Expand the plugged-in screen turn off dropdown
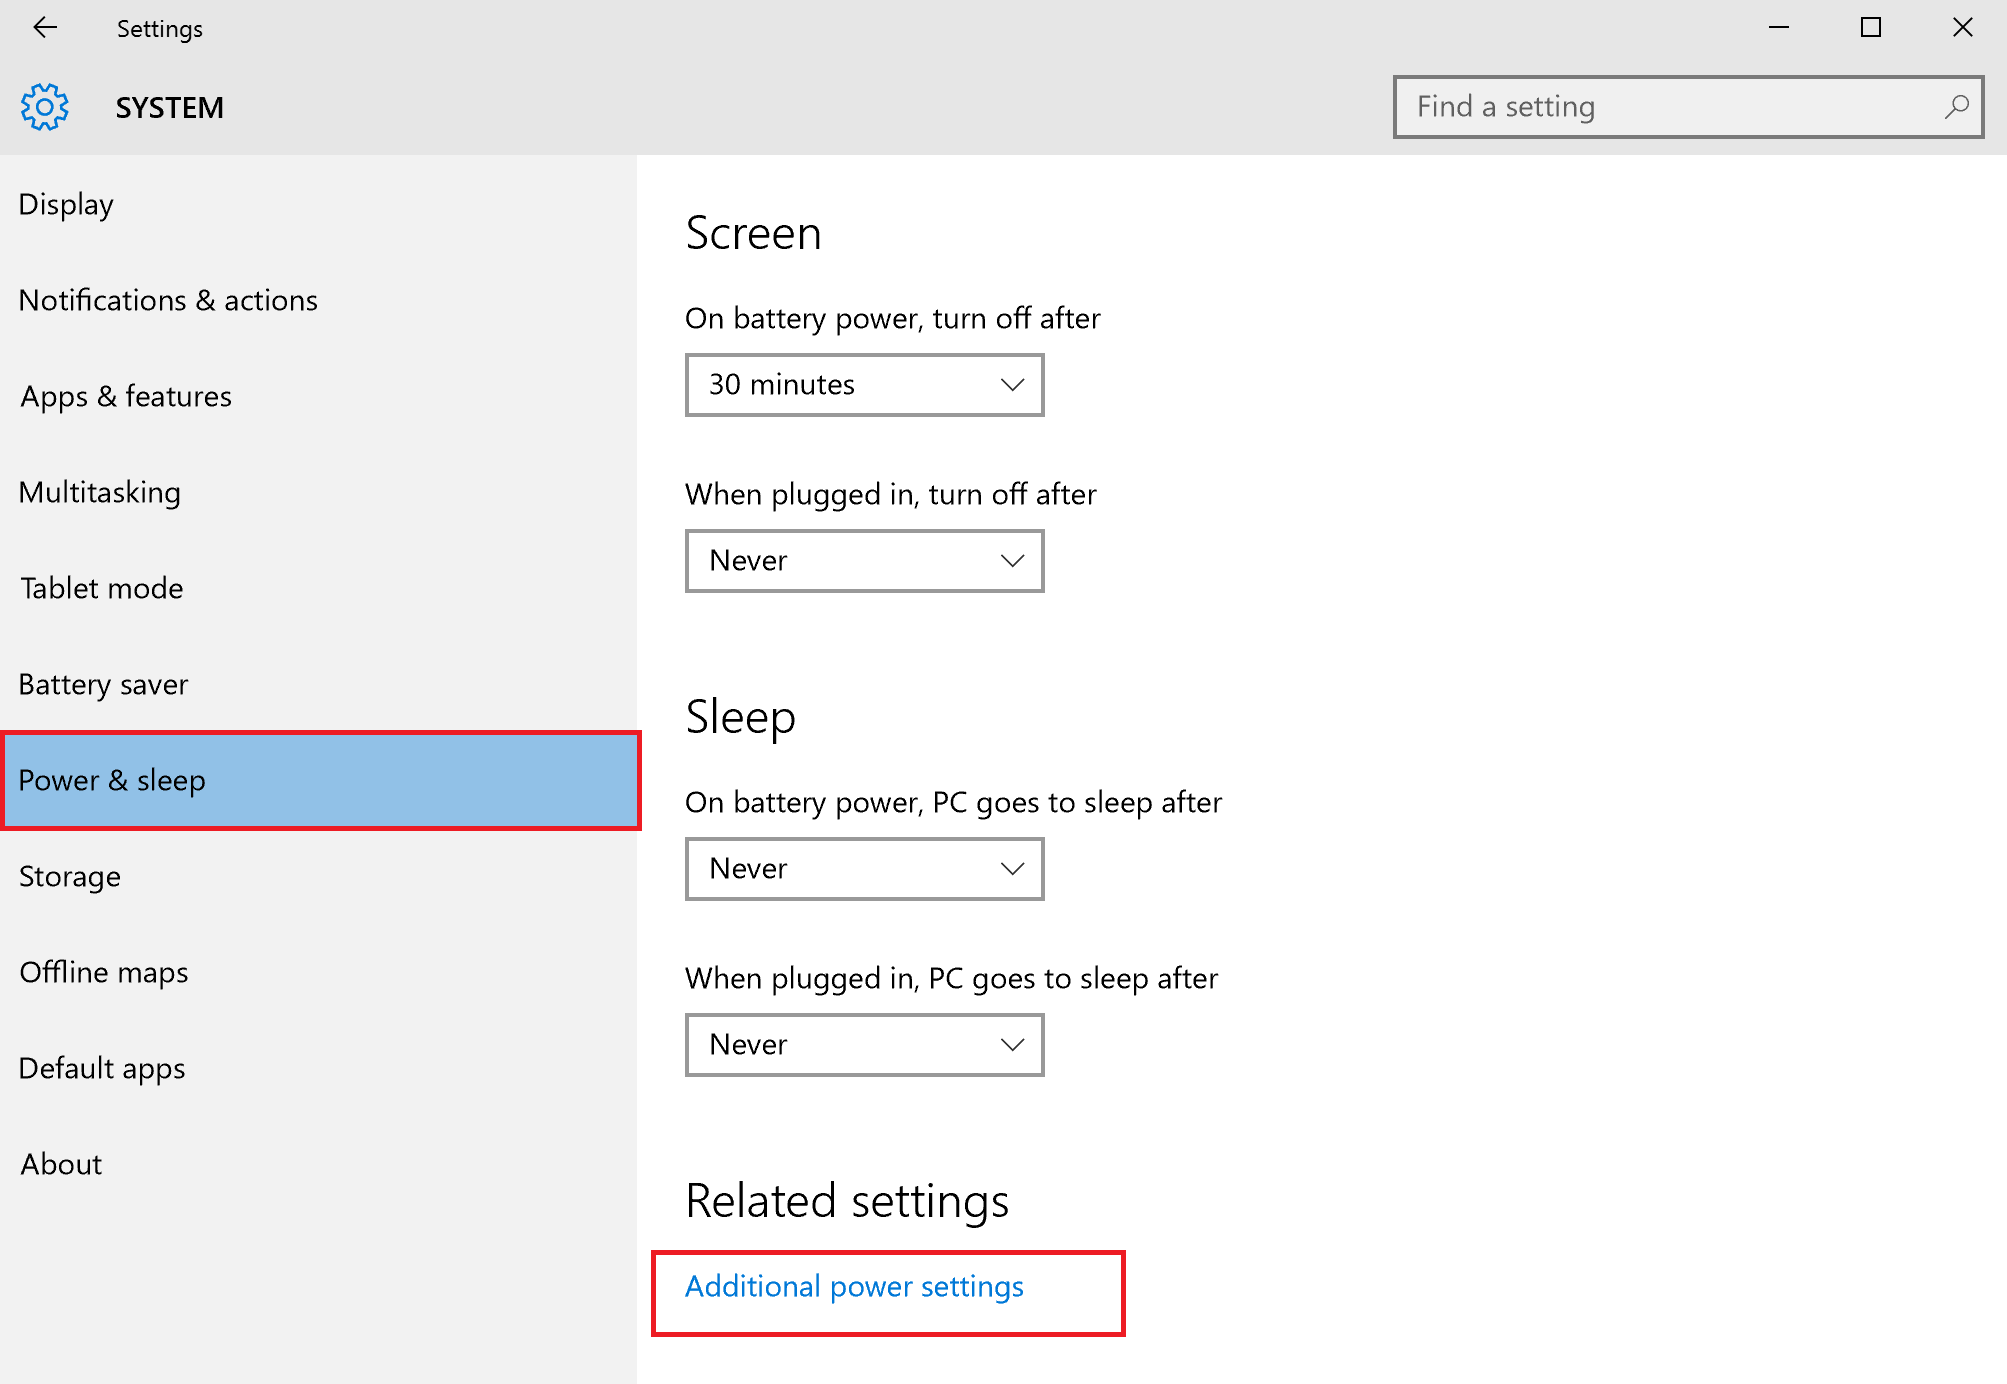2007x1384 pixels. coord(863,561)
